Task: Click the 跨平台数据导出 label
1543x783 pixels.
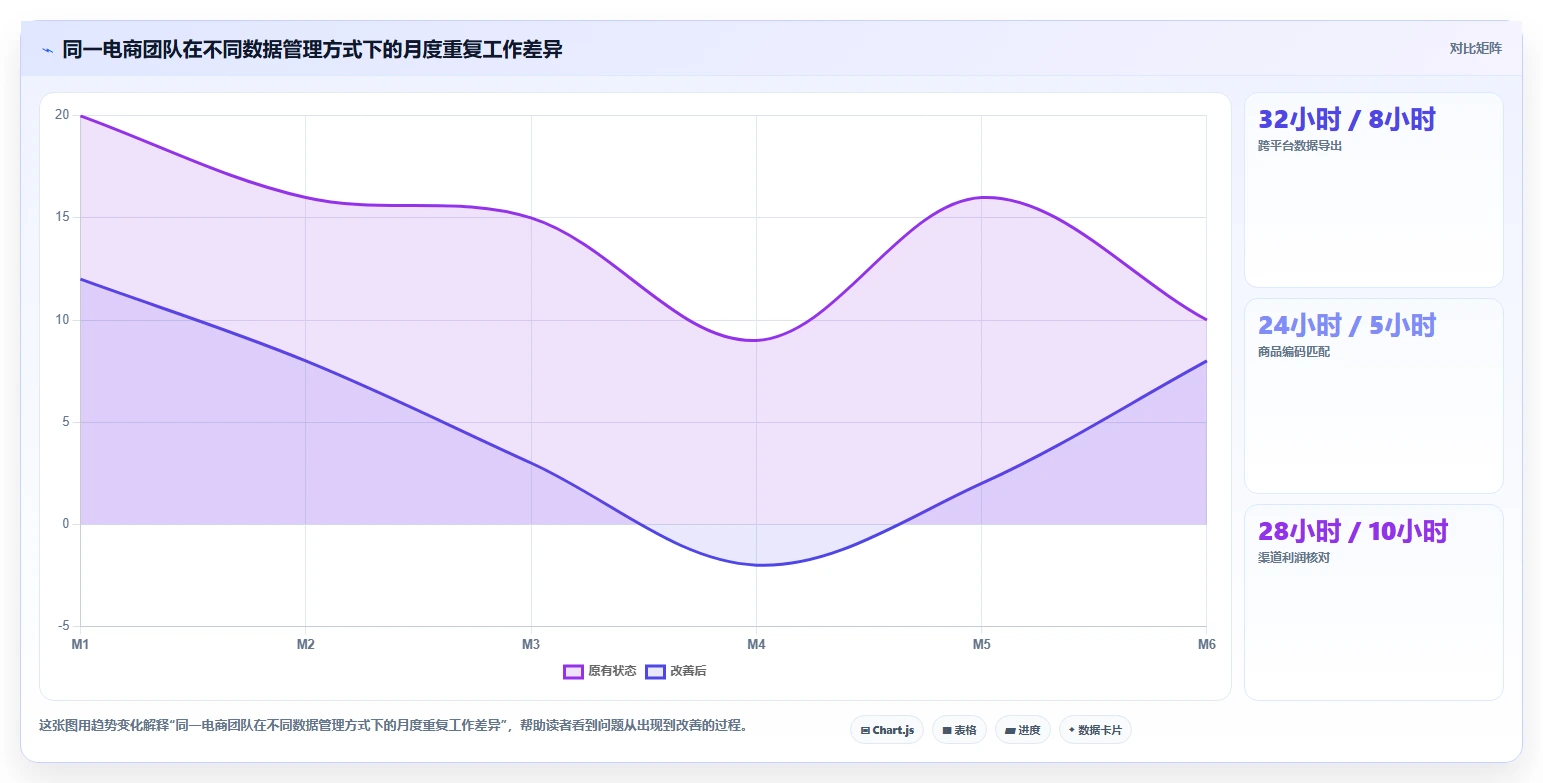Action: click(1299, 146)
